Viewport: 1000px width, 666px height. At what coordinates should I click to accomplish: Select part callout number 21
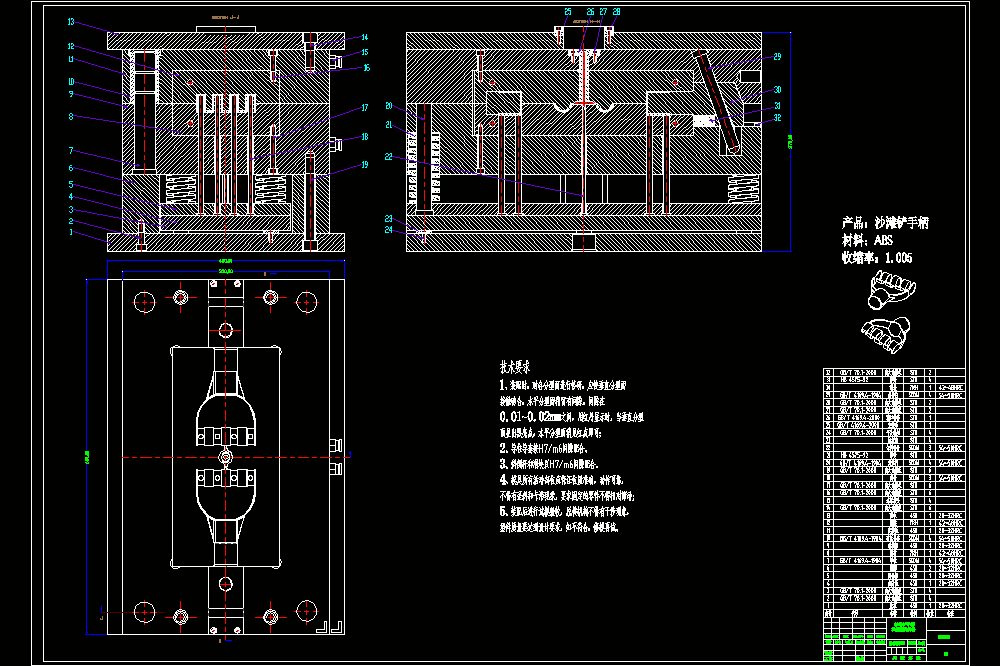tap(389, 125)
